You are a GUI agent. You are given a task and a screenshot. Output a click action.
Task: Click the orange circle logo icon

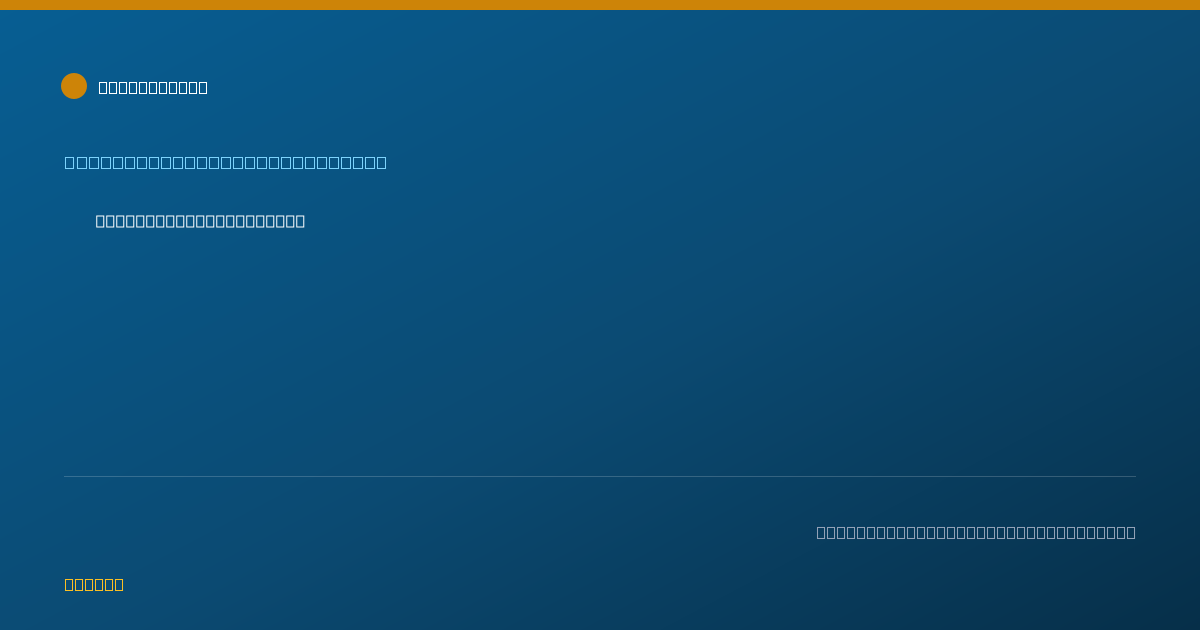pos(74,86)
